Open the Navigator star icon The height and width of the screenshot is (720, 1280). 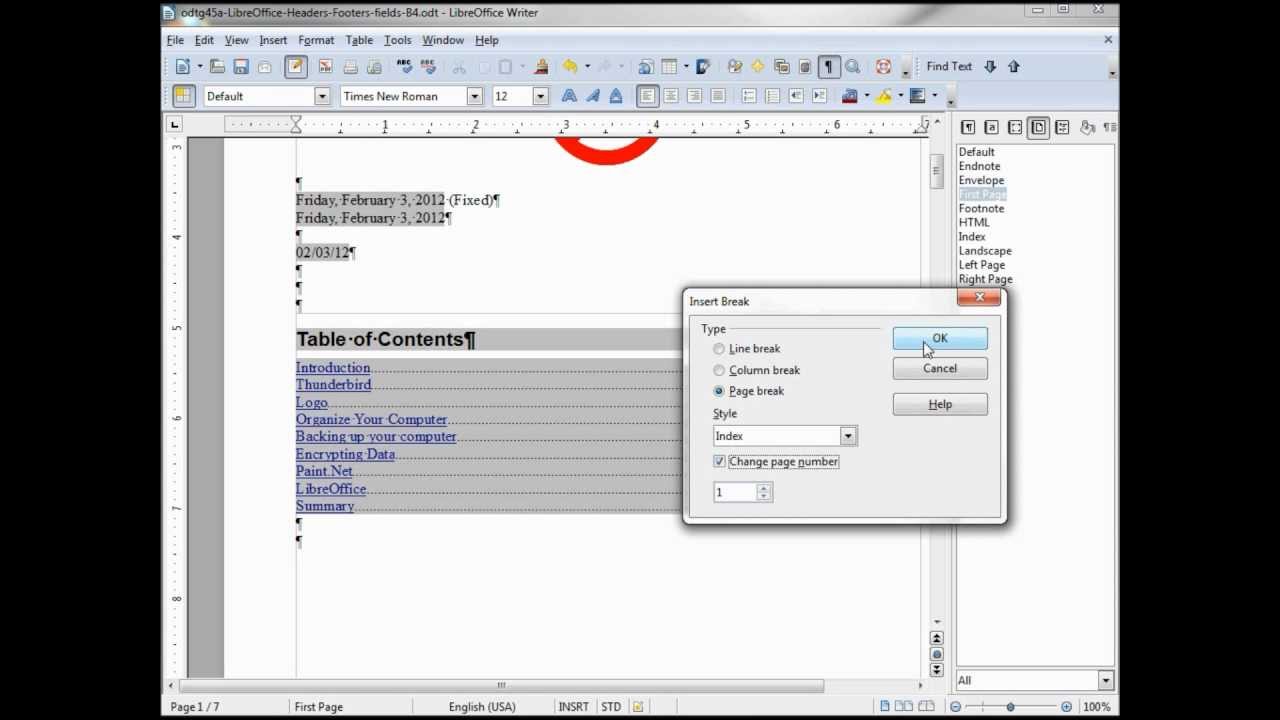tap(758, 66)
